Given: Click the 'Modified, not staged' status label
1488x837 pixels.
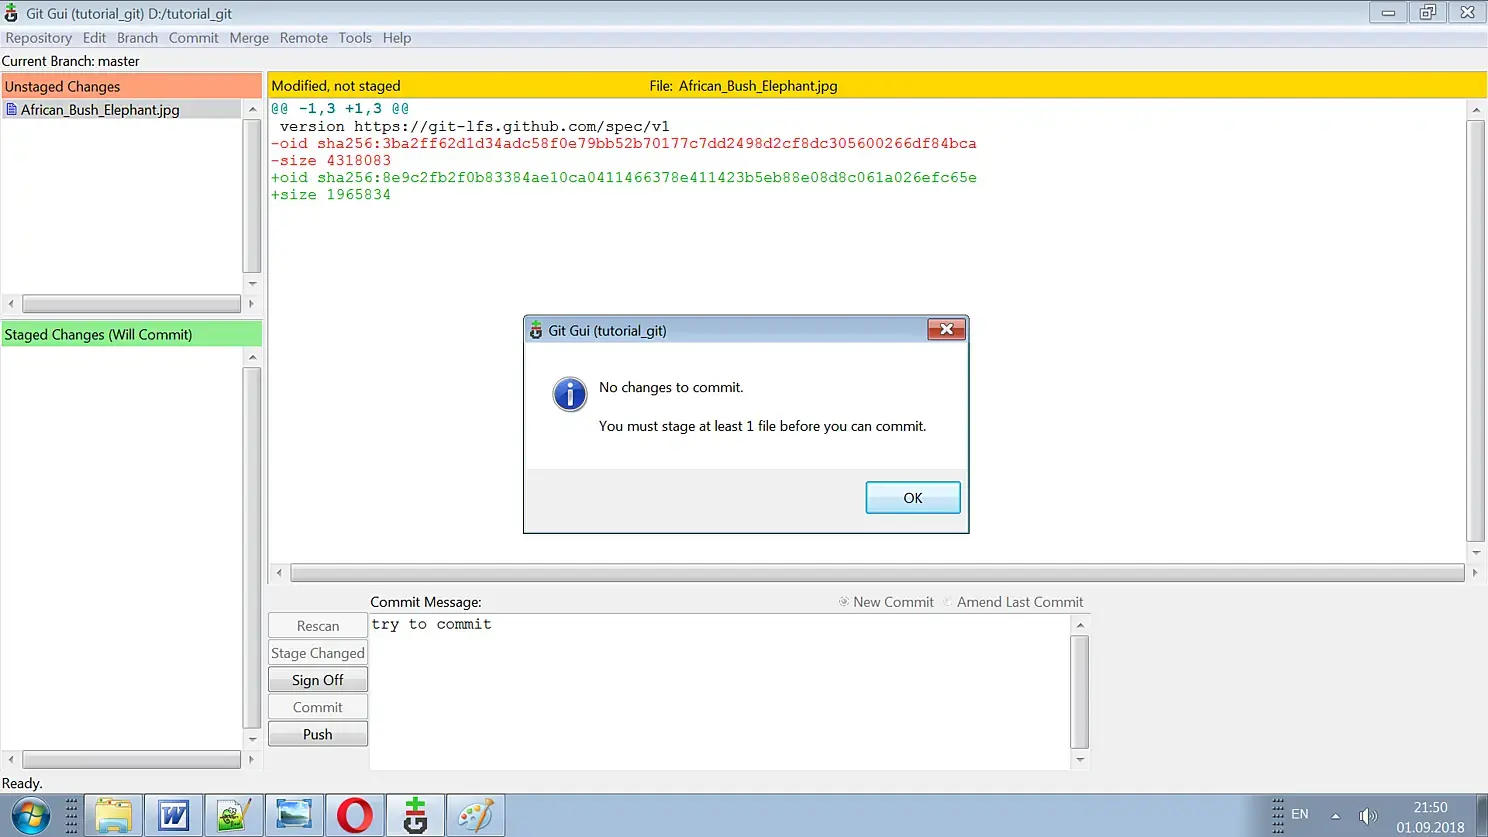Looking at the screenshot, I should [x=336, y=86].
